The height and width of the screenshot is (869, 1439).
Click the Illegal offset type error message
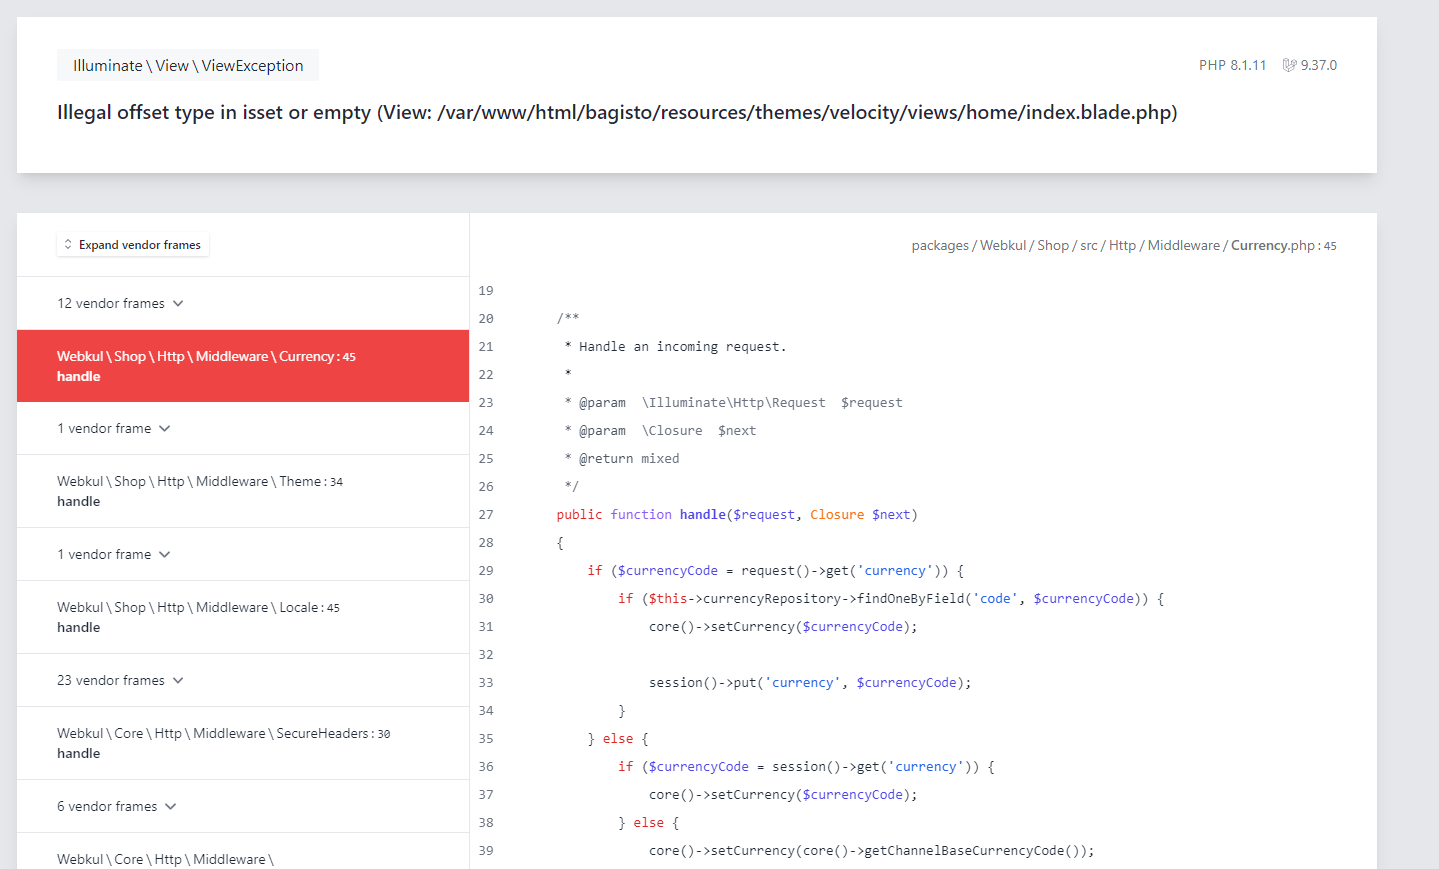(617, 112)
